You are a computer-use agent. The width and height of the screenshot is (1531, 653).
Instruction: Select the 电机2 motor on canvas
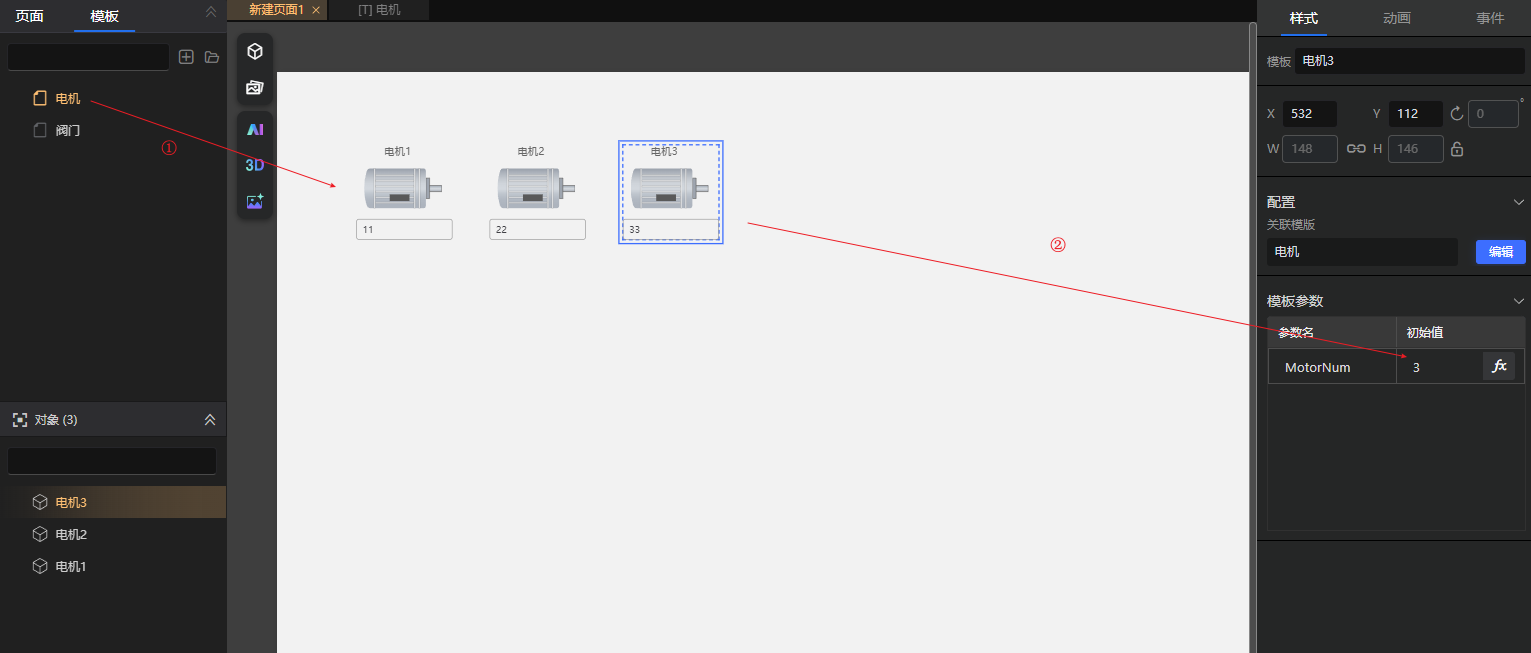click(x=536, y=188)
